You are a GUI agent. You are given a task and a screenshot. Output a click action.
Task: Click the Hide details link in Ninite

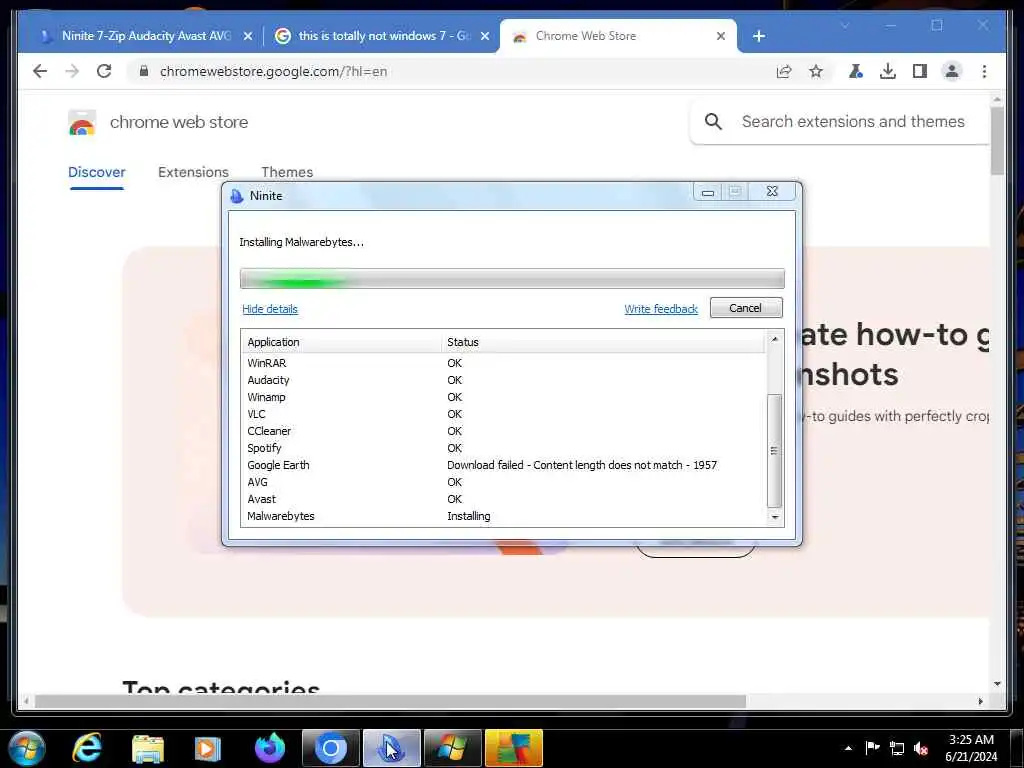pos(270,309)
